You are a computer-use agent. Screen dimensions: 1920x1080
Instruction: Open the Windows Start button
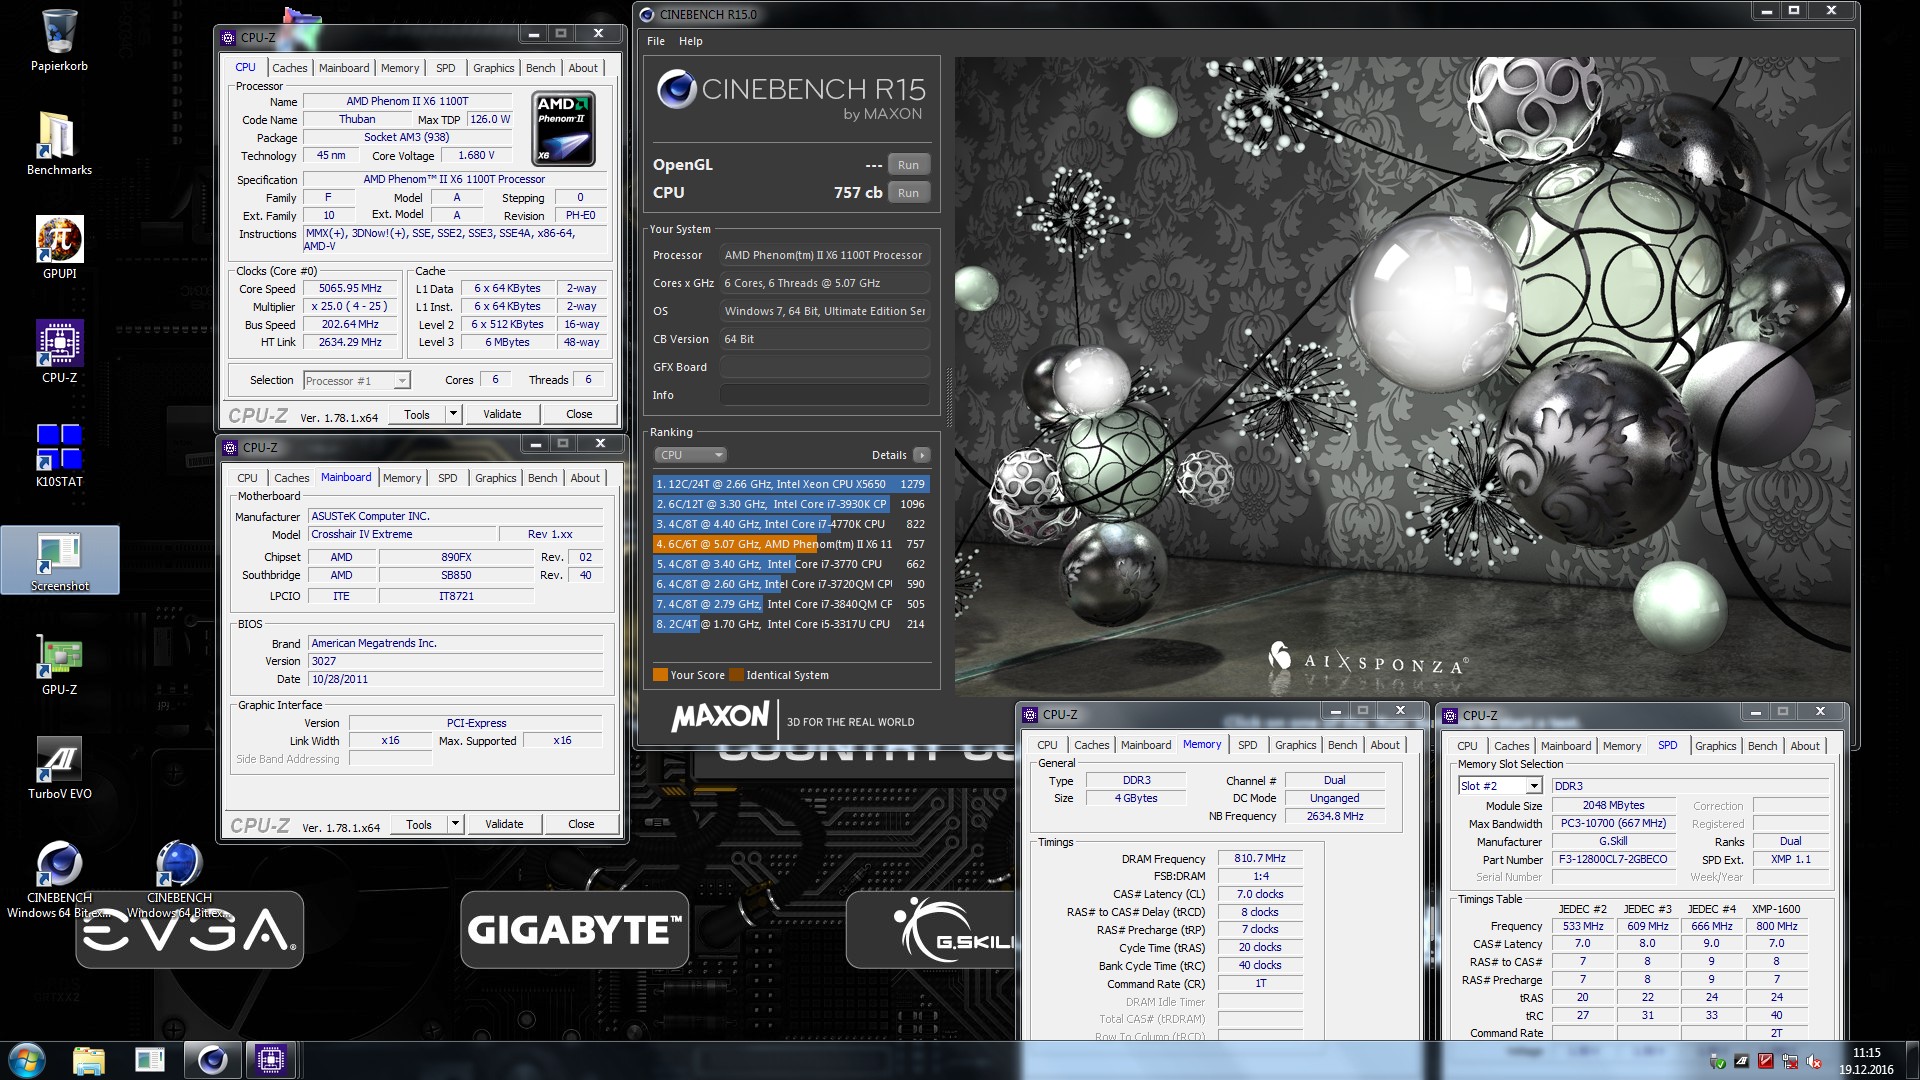tap(26, 1060)
